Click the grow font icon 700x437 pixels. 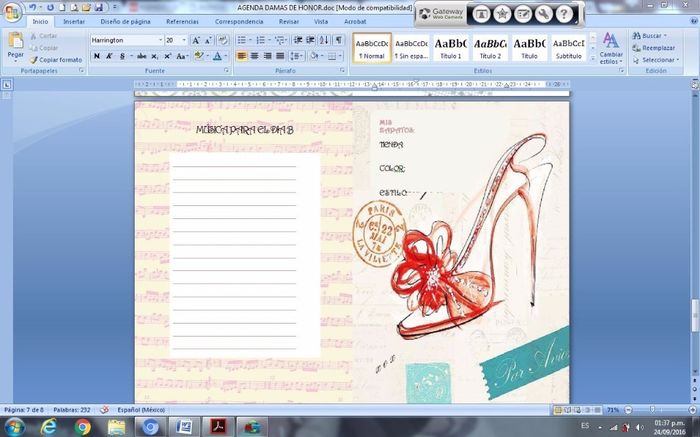[x=196, y=40]
